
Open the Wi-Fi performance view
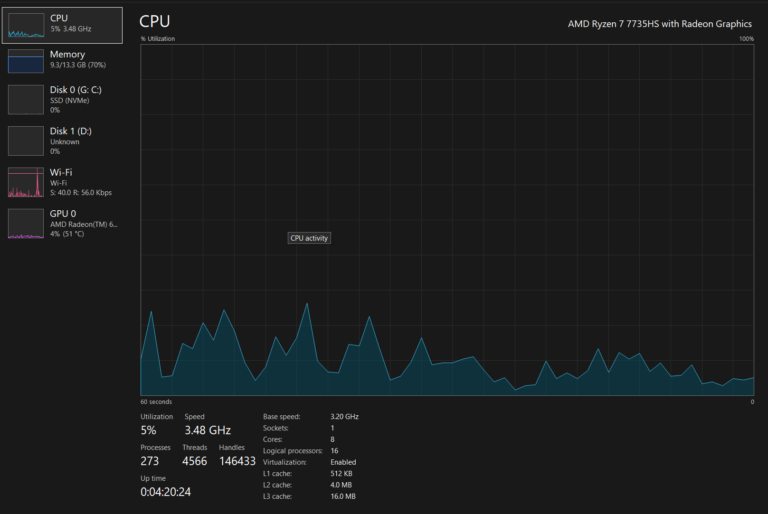[62, 182]
